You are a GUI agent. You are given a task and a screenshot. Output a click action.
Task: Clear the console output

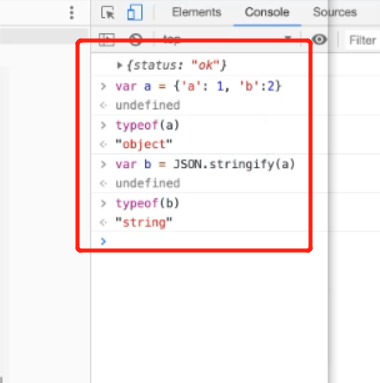pyautogui.click(x=136, y=40)
